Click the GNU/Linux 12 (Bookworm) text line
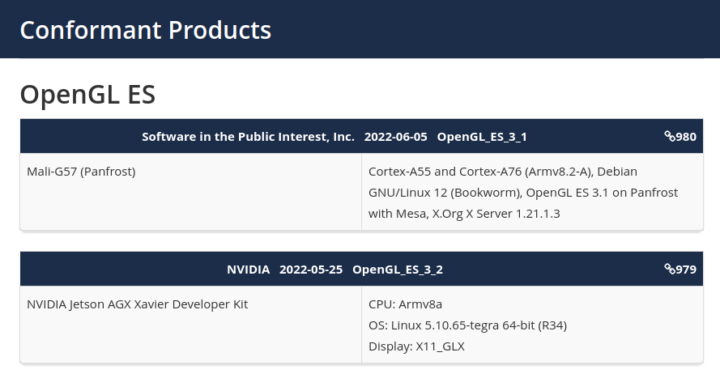The image size is (720, 378). (523, 192)
